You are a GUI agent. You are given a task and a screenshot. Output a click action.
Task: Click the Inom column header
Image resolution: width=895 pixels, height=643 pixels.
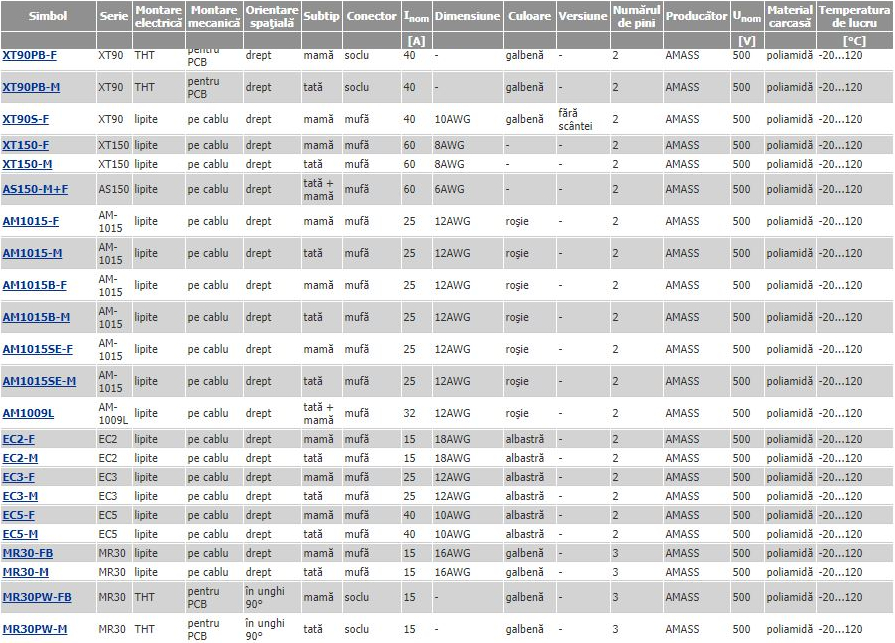[417, 17]
